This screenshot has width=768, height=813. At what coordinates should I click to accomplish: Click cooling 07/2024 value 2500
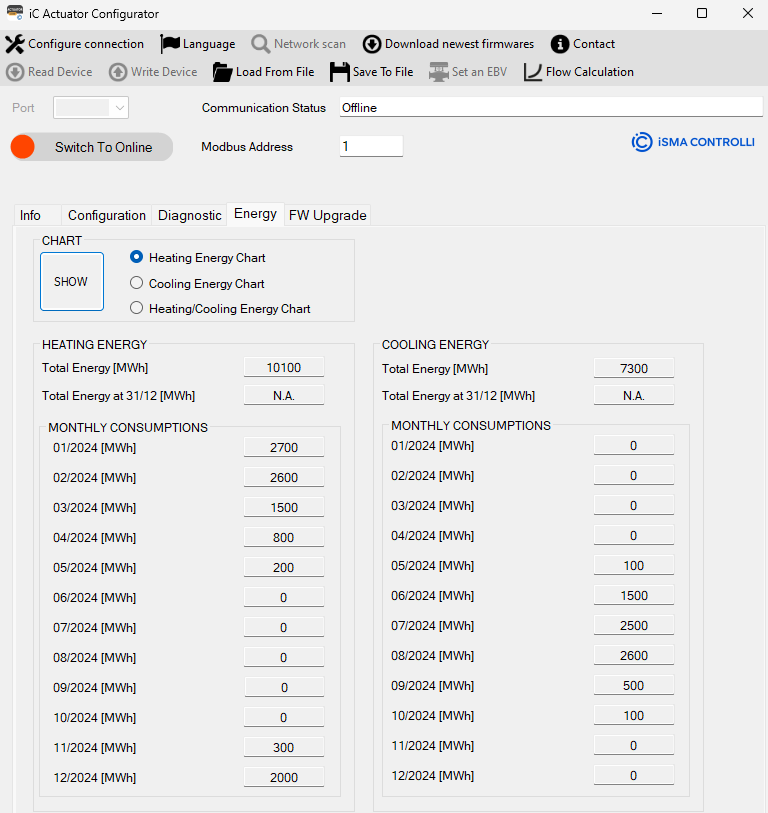634,625
